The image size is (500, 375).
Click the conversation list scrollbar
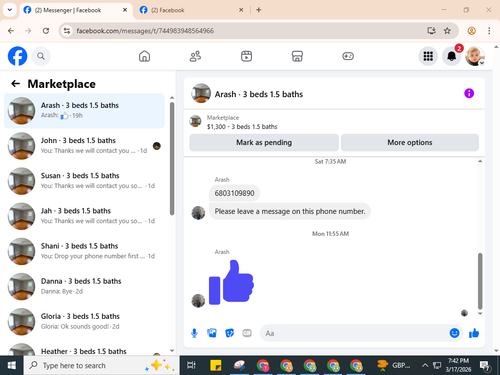[172, 158]
